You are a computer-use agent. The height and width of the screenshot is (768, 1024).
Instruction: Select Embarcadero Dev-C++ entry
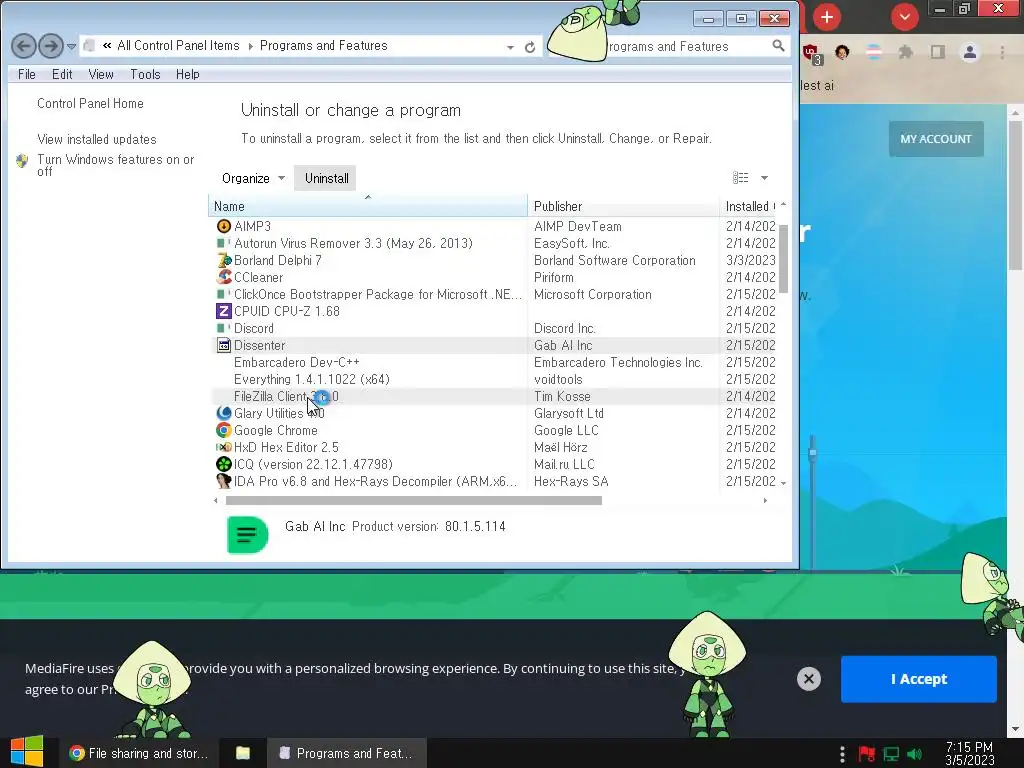(296, 362)
